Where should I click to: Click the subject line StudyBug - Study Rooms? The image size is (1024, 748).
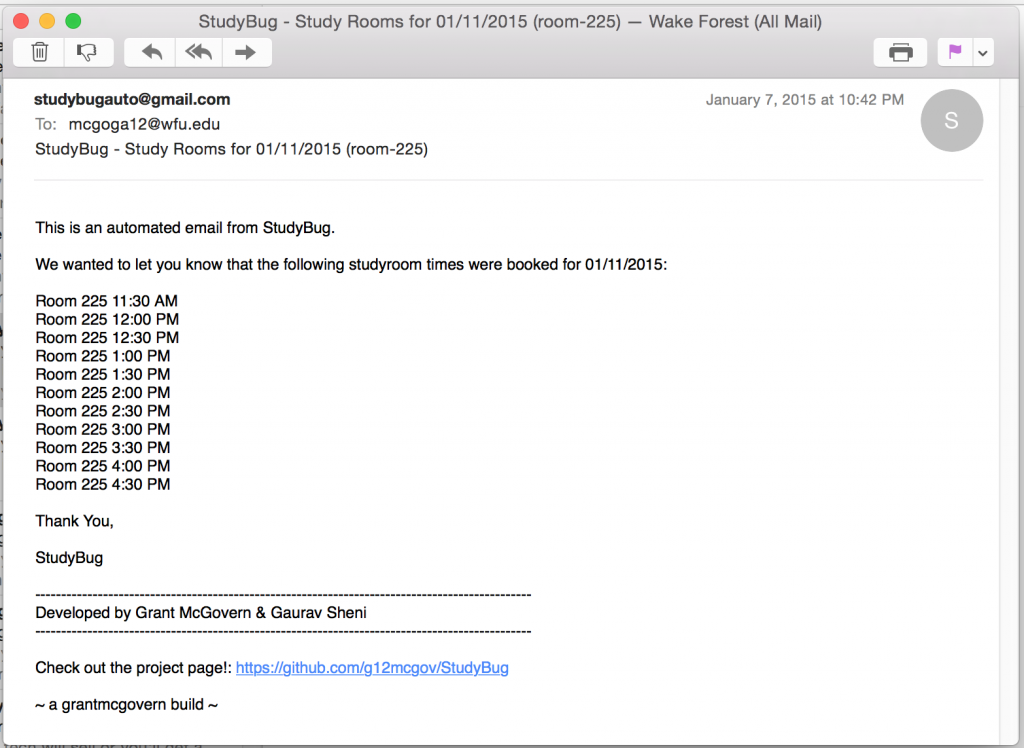point(231,149)
